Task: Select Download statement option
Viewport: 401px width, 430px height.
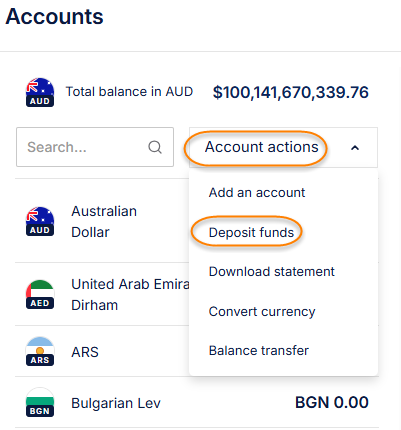Action: coord(271,272)
